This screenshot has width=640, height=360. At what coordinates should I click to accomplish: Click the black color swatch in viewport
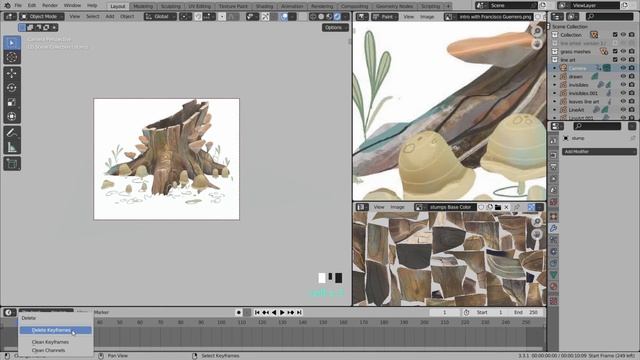point(338,278)
